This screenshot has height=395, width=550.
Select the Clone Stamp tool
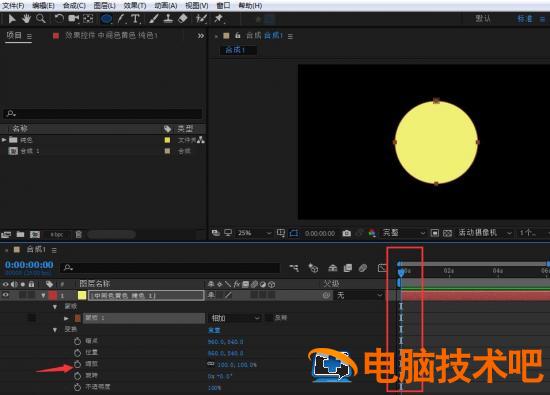(168, 19)
